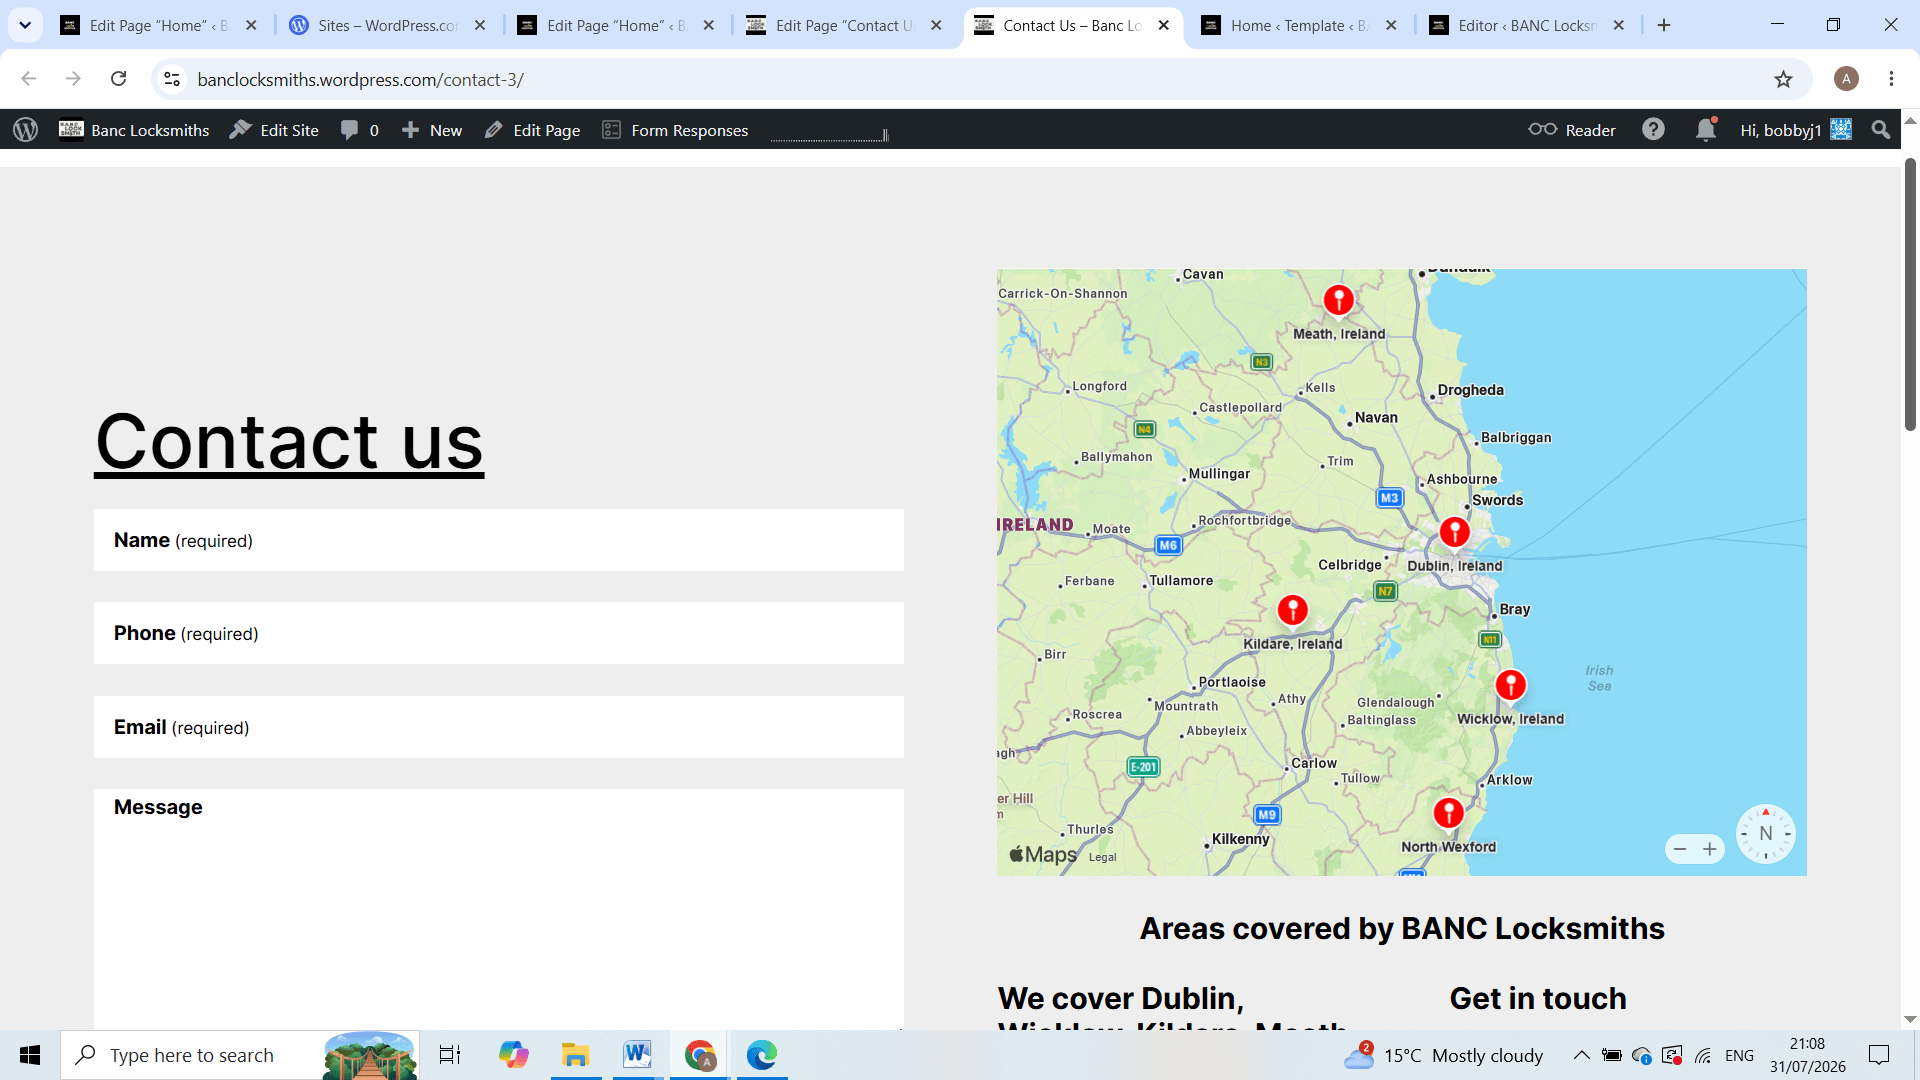
Task: Bookmark this page with the star icon
Action: pyautogui.click(x=1783, y=79)
